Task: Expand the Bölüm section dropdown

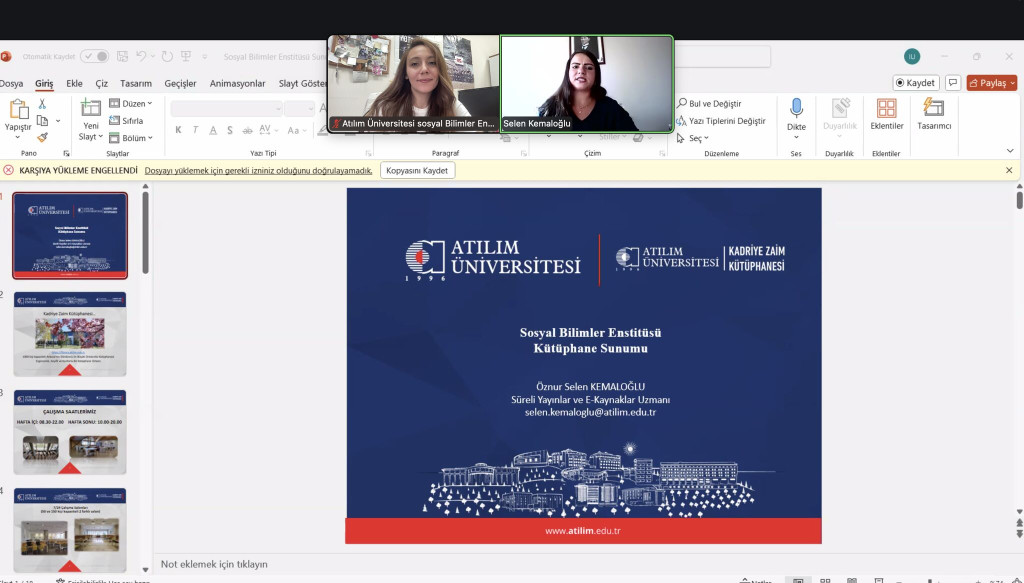Action: 136,138
